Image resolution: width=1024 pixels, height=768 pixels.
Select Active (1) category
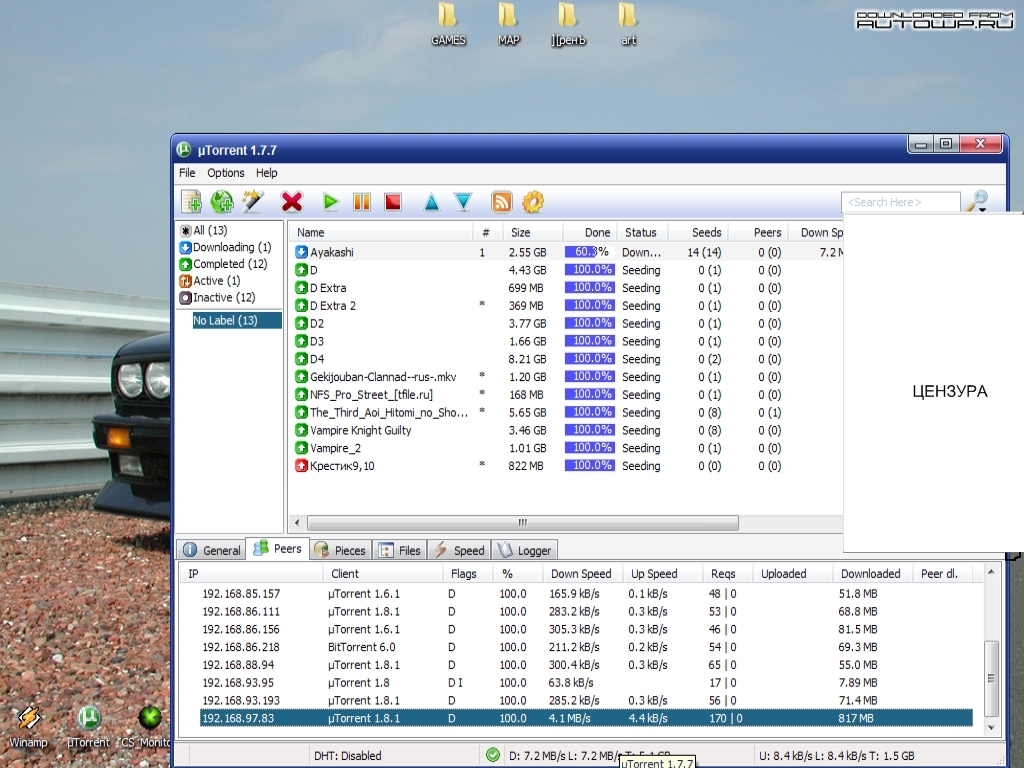click(210, 281)
